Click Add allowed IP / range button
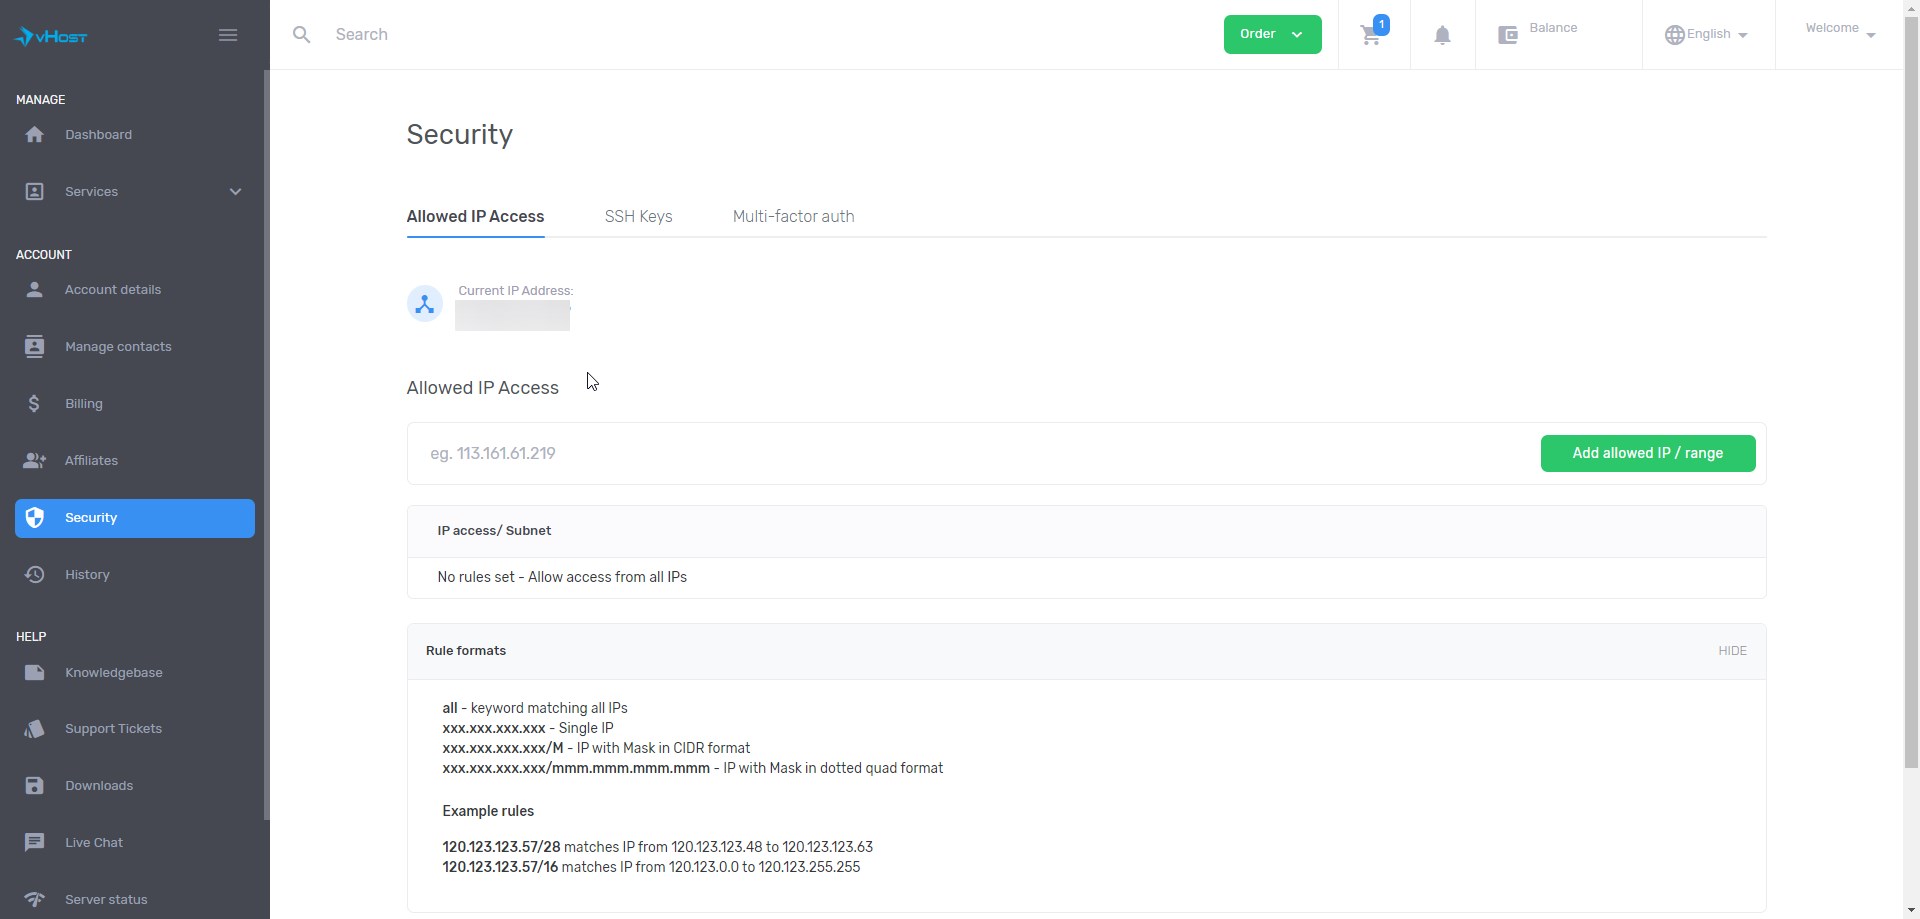1920x919 pixels. (1647, 453)
